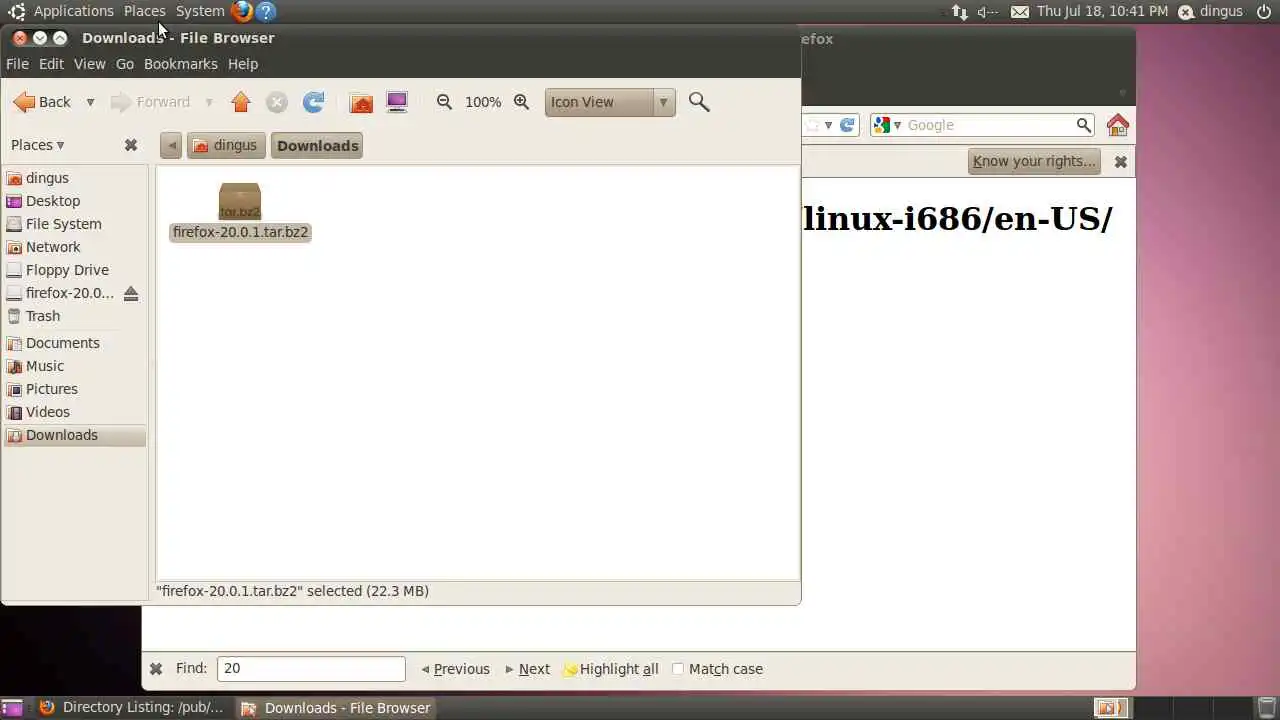Click the blue Help launcher icon
The width and height of the screenshot is (1280, 720).
coord(265,11)
